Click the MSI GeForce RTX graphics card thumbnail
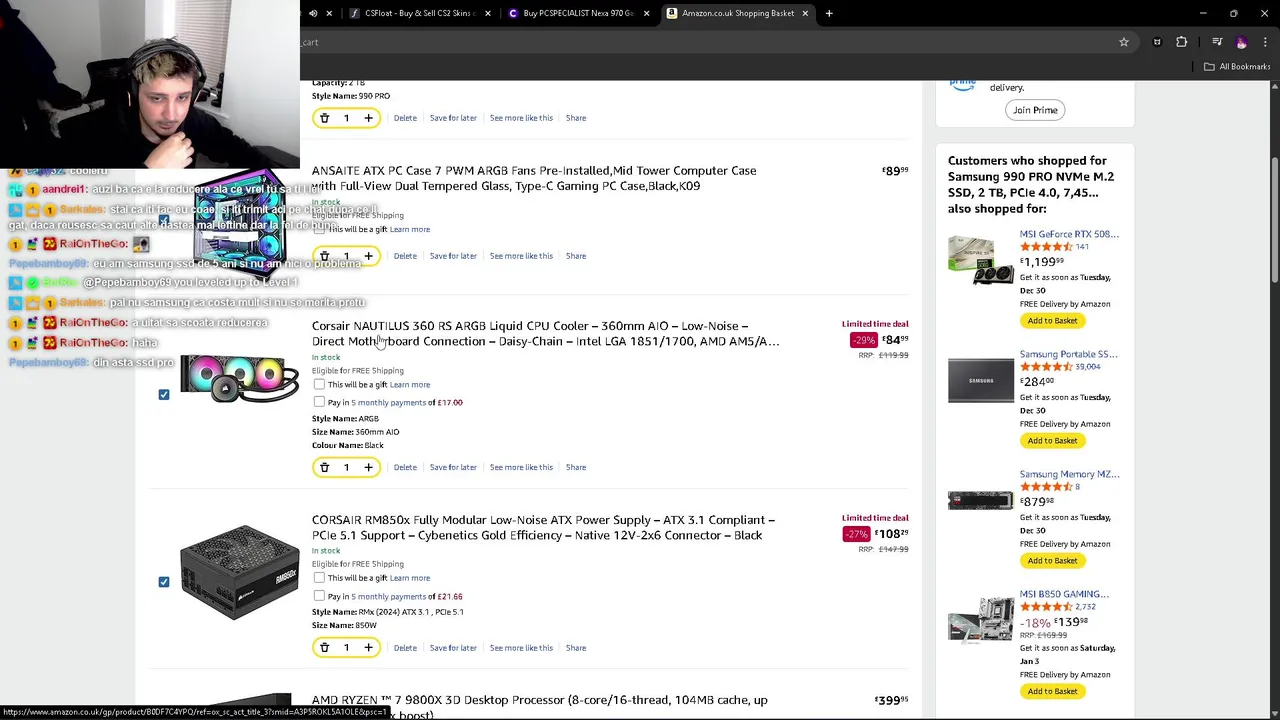 [x=980, y=260]
